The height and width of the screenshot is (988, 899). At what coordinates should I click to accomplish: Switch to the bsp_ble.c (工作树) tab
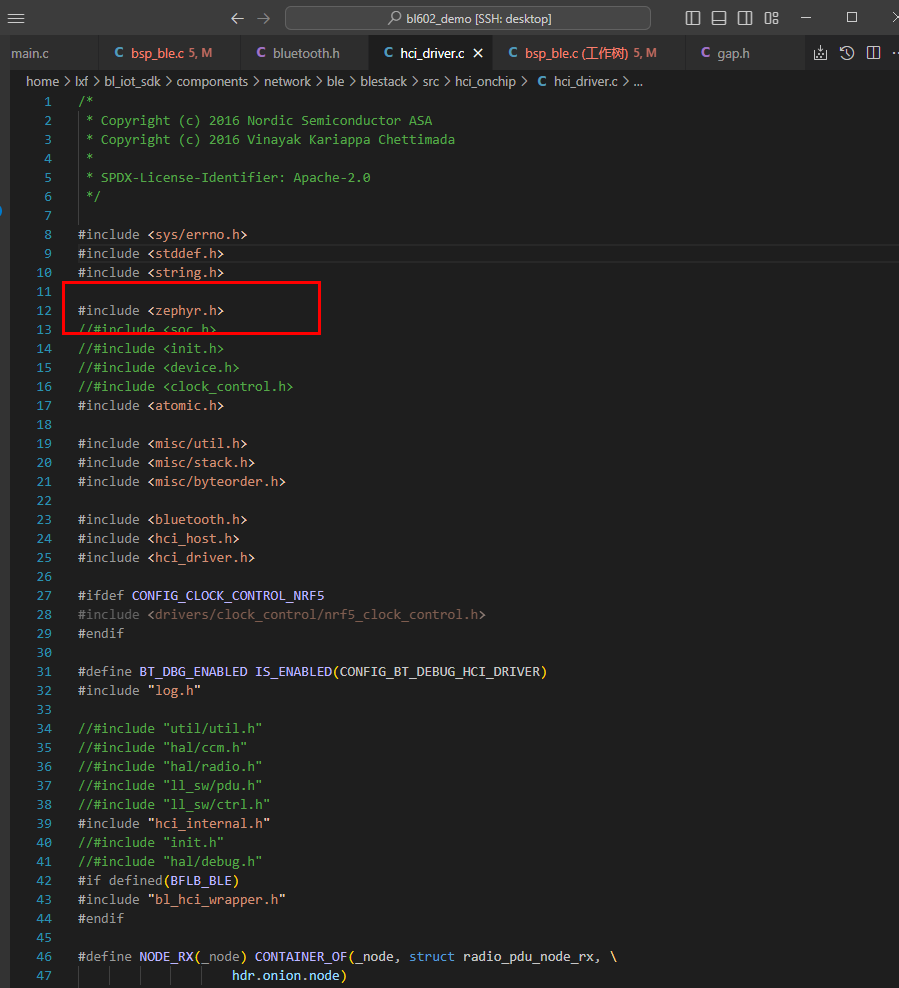click(x=588, y=54)
